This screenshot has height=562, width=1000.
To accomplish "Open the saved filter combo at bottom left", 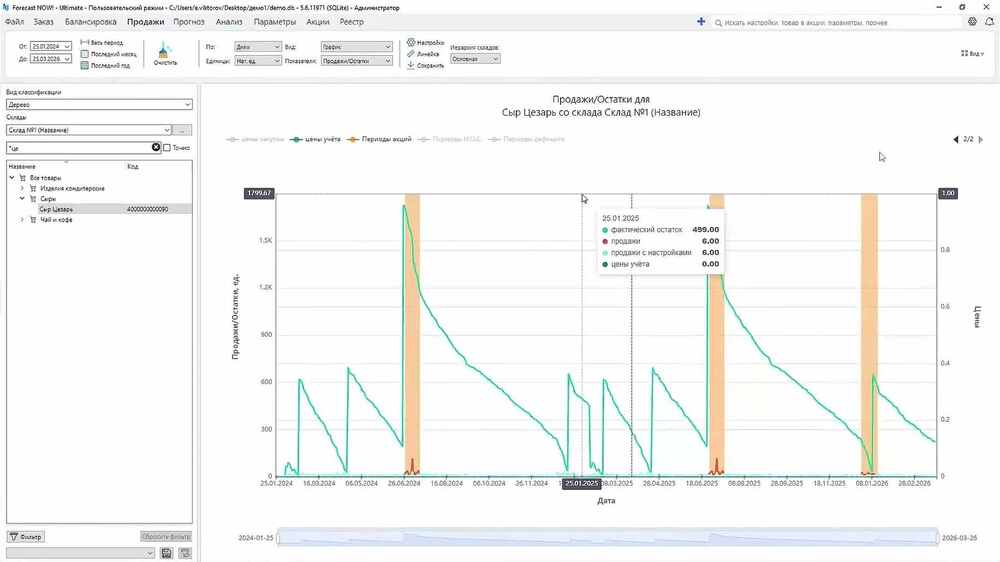I will tap(80, 552).
